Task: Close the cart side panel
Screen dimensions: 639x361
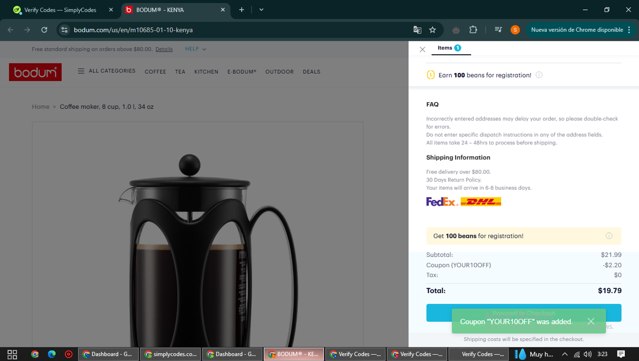Action: click(x=422, y=49)
